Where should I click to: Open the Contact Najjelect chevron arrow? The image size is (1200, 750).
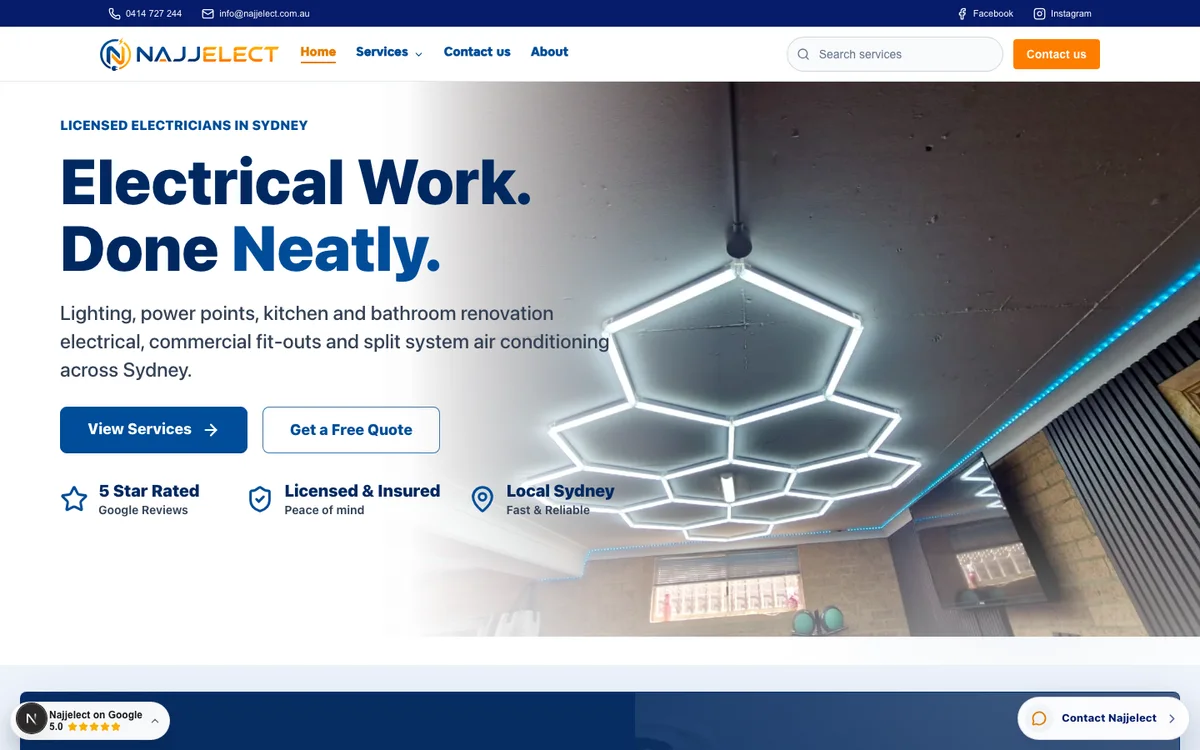(1172, 718)
